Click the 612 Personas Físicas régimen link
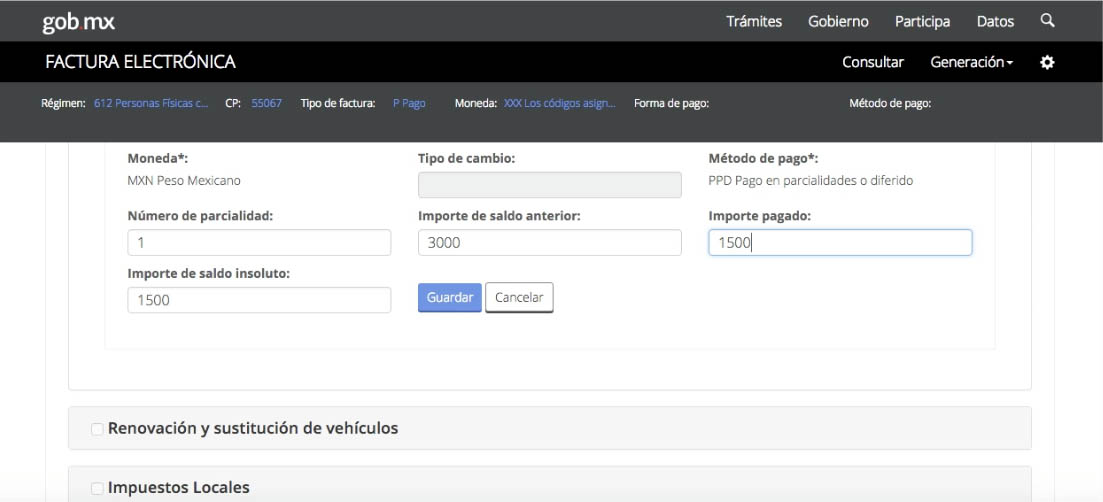Image resolution: width=1103 pixels, height=502 pixels. tap(151, 103)
